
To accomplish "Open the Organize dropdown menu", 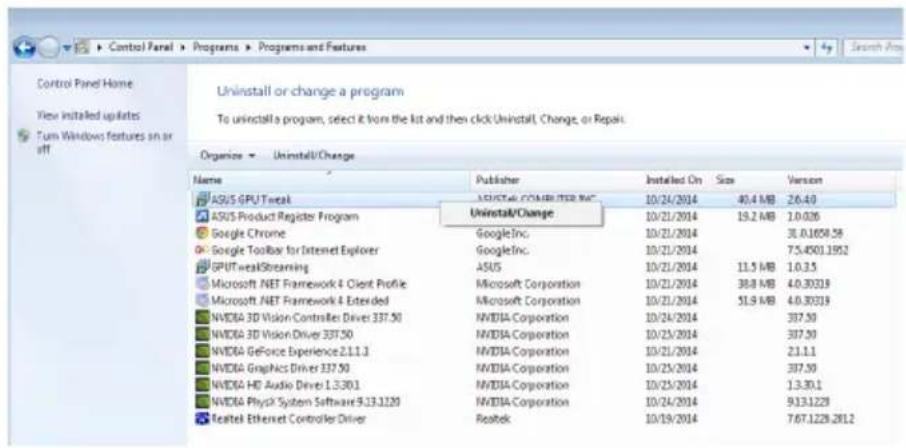I will tap(228, 156).
